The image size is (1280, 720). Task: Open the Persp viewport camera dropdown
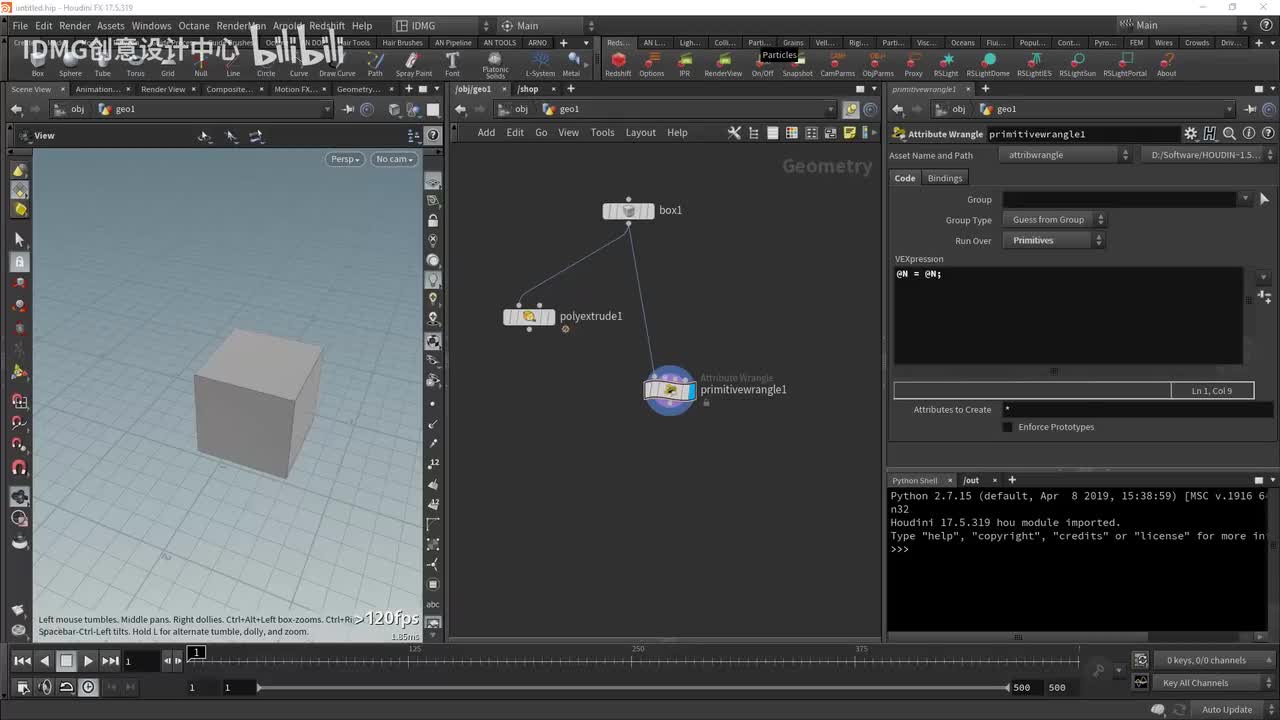point(344,159)
